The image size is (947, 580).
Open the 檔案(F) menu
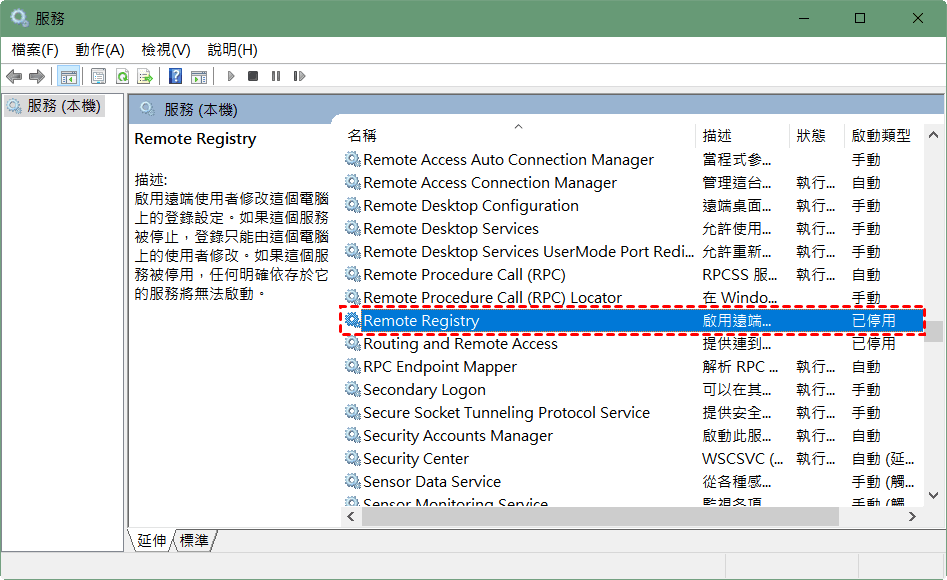point(35,49)
